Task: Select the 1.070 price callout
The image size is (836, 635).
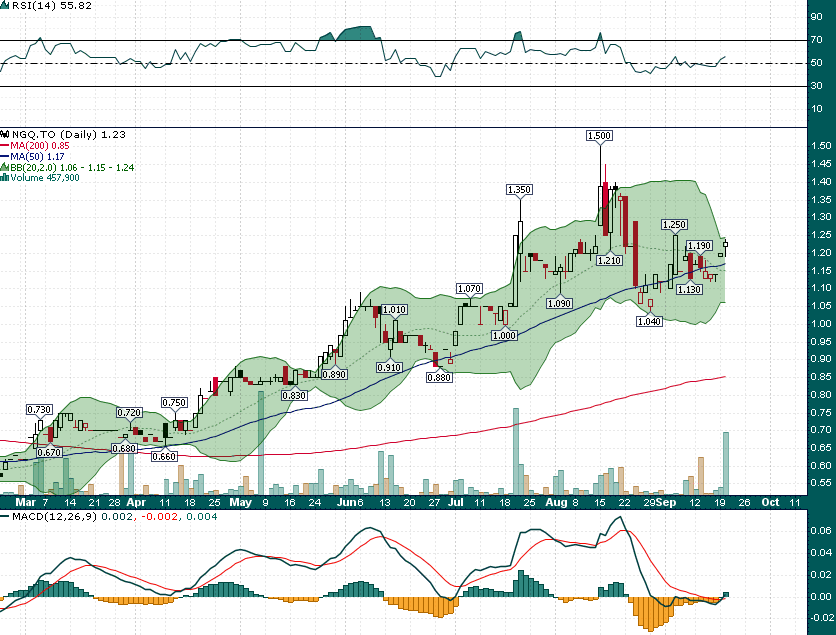Action: 469,288
